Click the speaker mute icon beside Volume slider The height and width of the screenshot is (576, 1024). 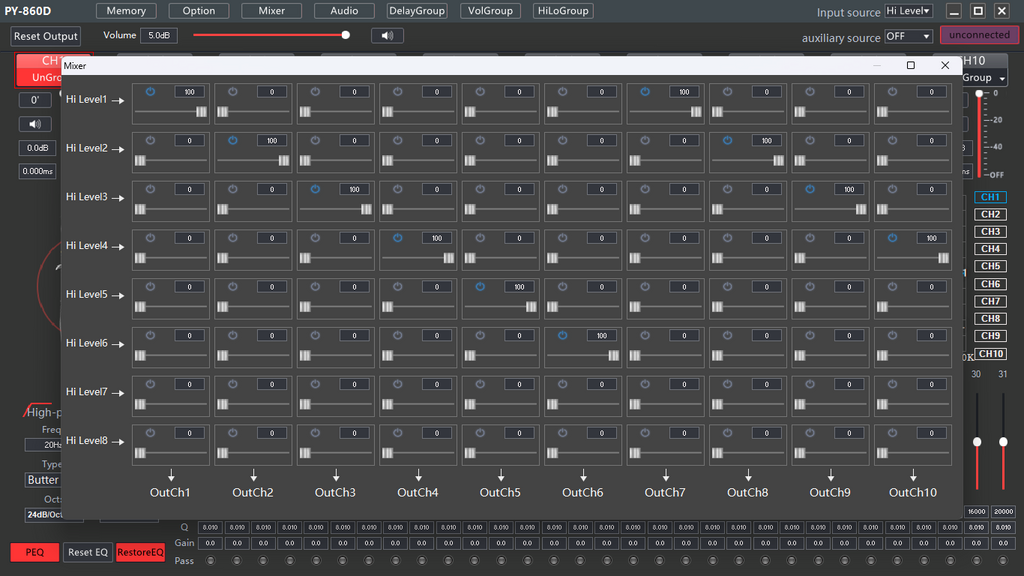click(387, 36)
